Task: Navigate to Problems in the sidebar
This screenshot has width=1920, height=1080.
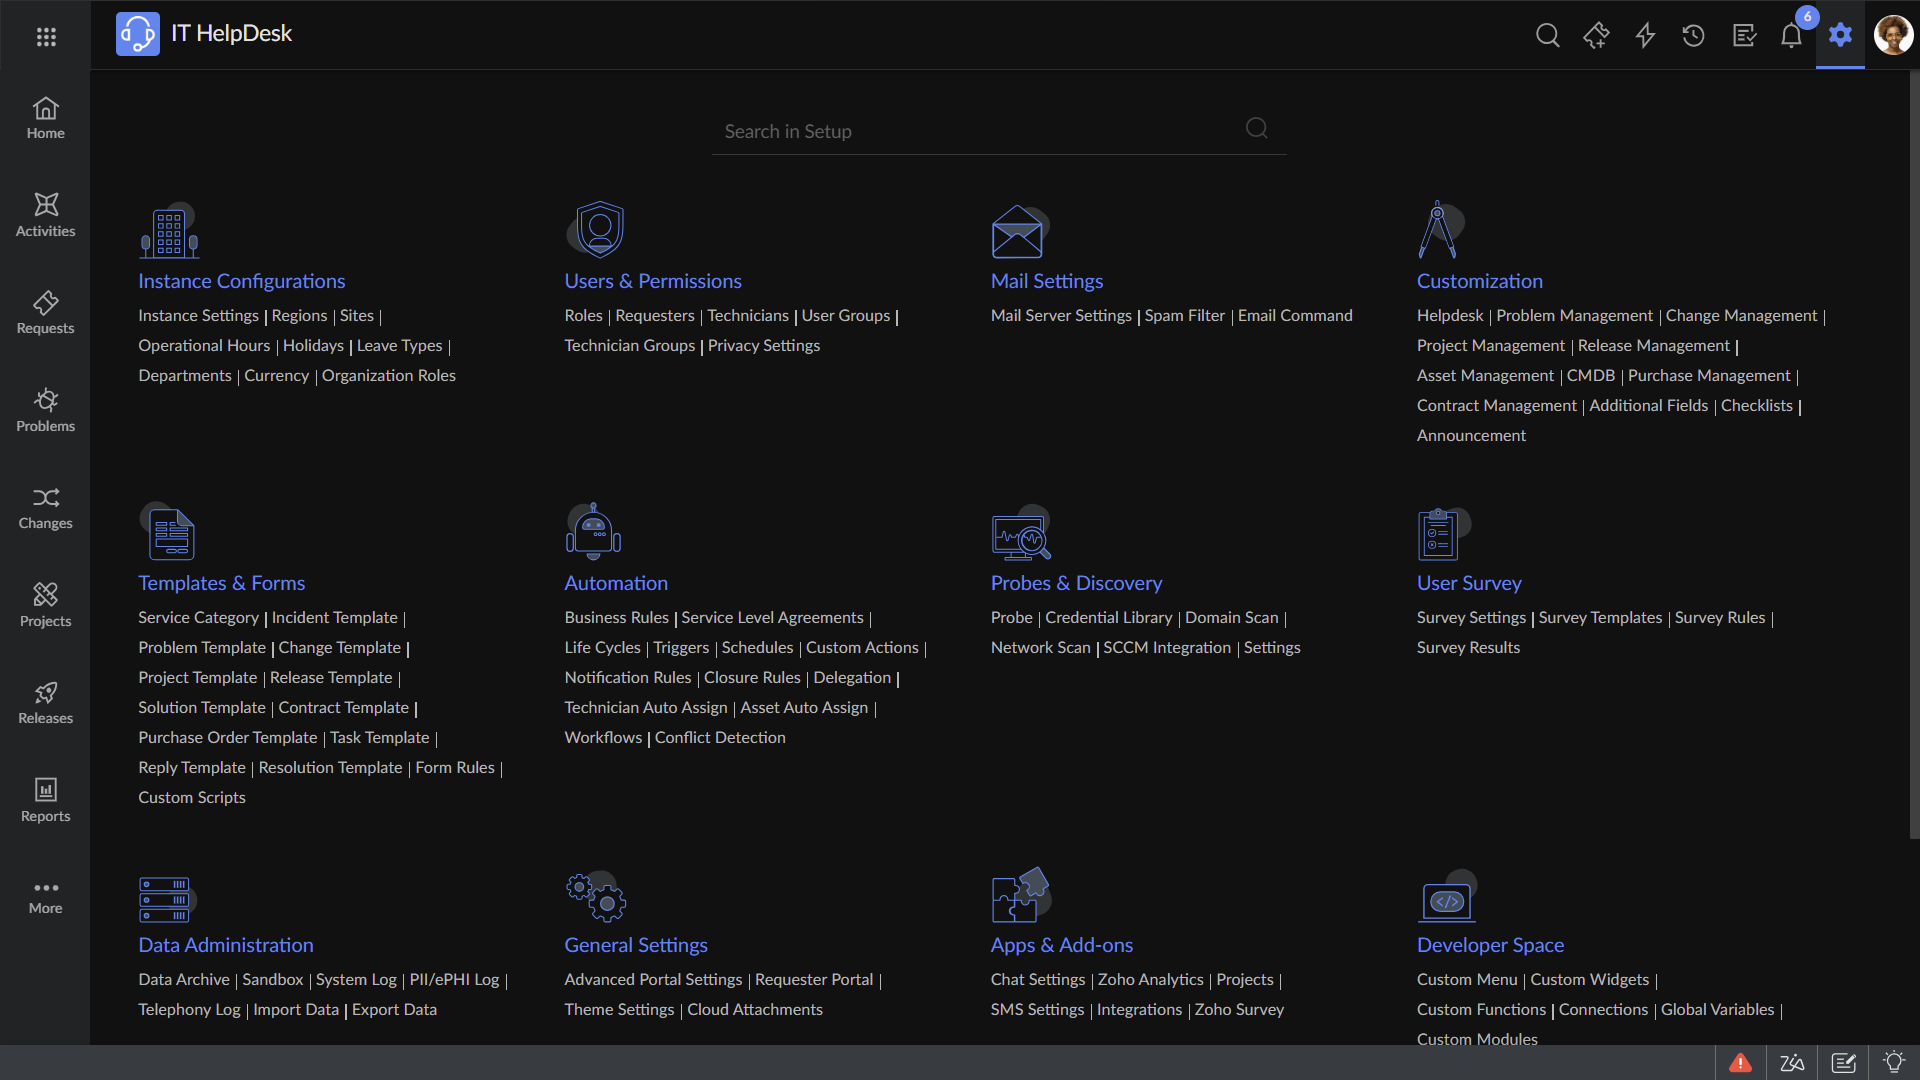Action: [x=45, y=410]
